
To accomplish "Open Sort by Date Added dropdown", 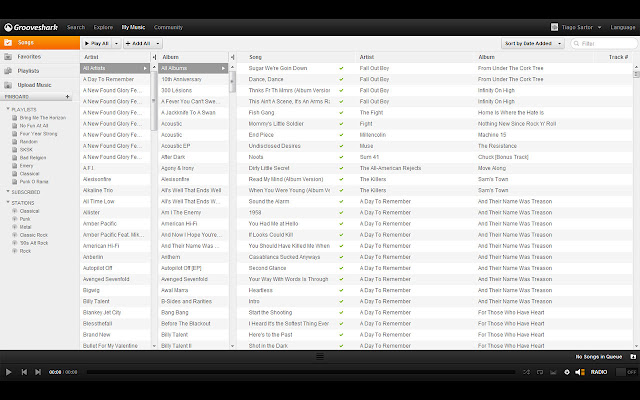I will [533, 43].
